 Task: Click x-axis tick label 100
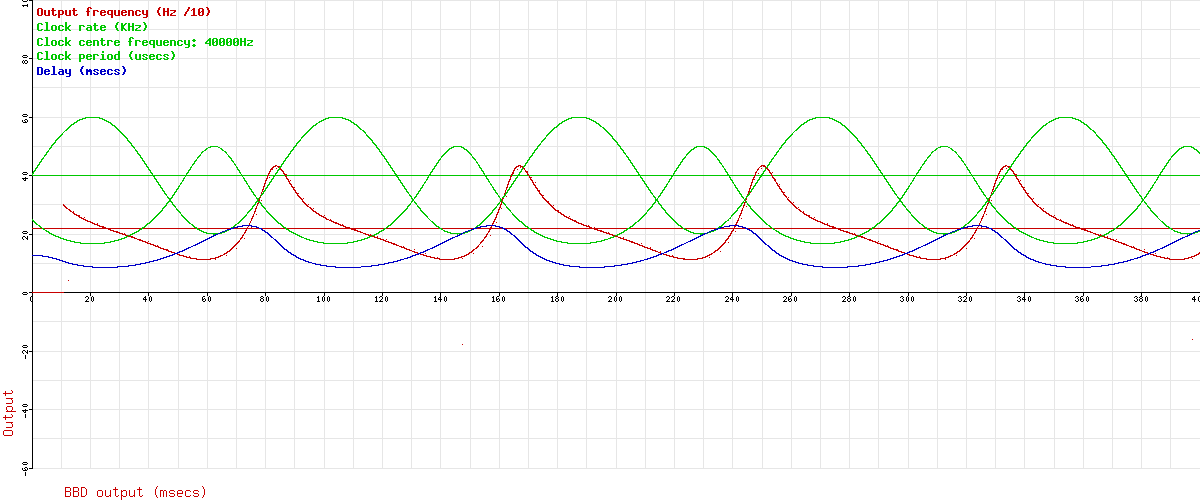323,299
